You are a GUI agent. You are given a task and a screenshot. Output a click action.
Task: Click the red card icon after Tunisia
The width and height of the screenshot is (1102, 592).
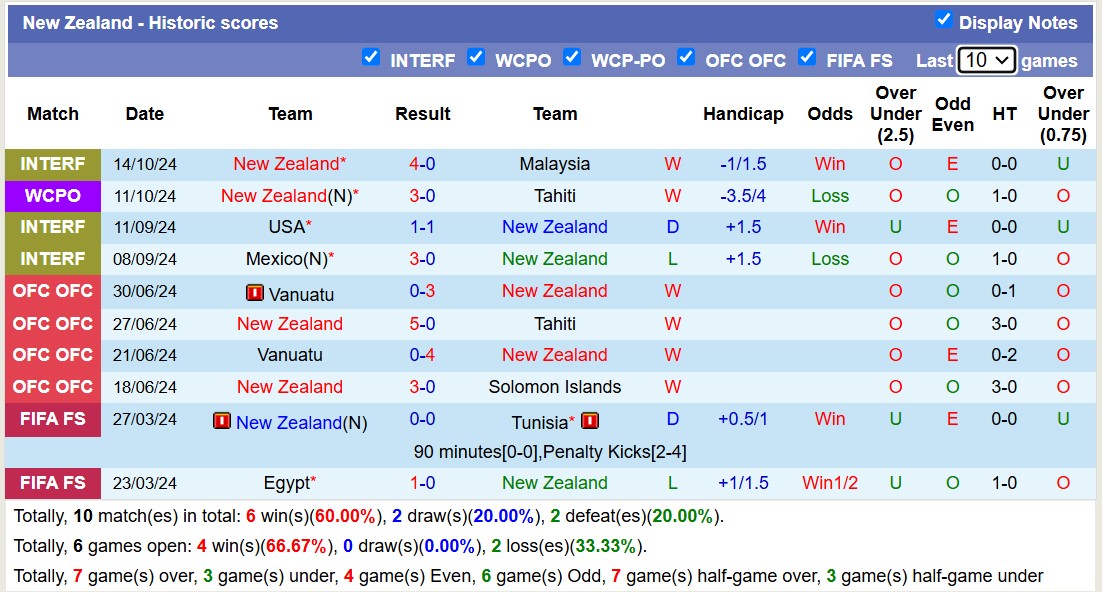tap(590, 421)
